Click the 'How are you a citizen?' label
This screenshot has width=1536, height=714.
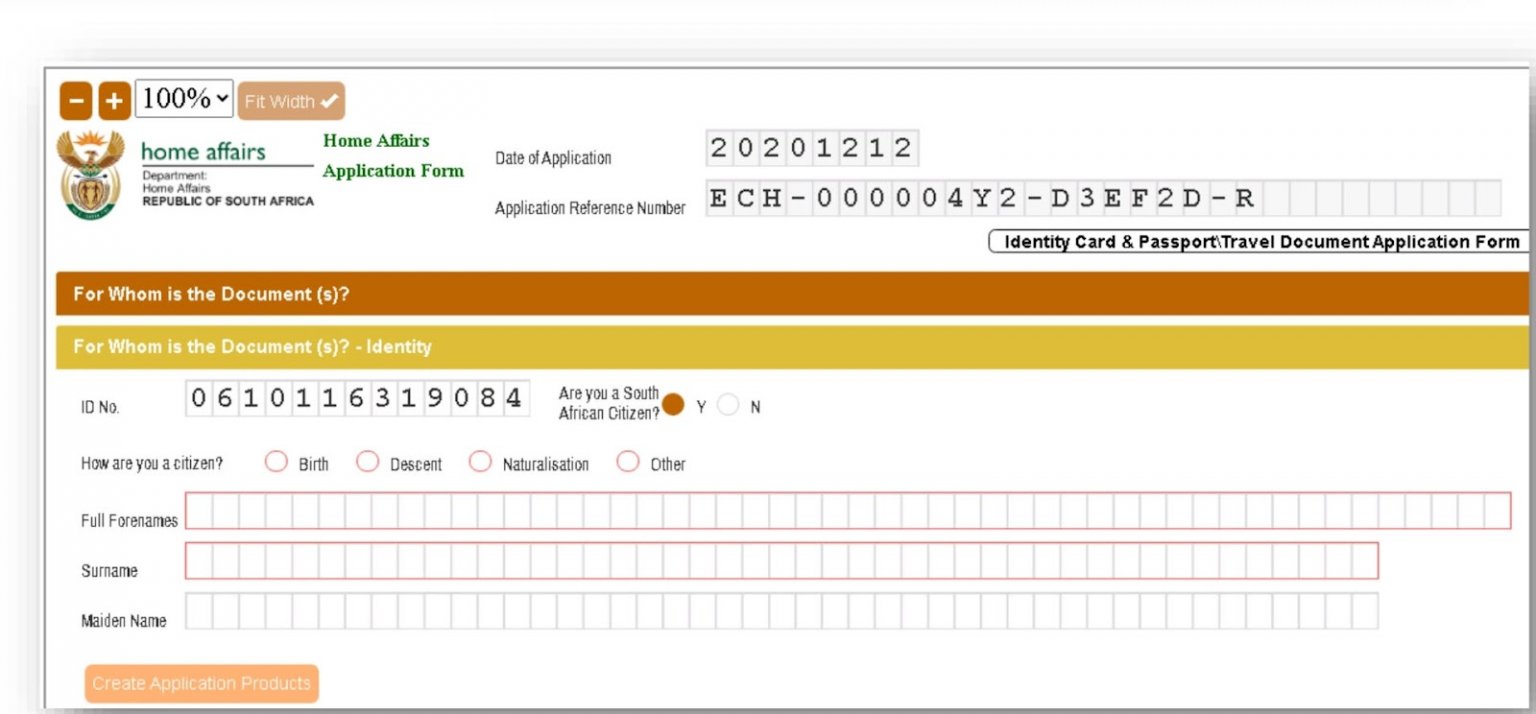tap(152, 464)
